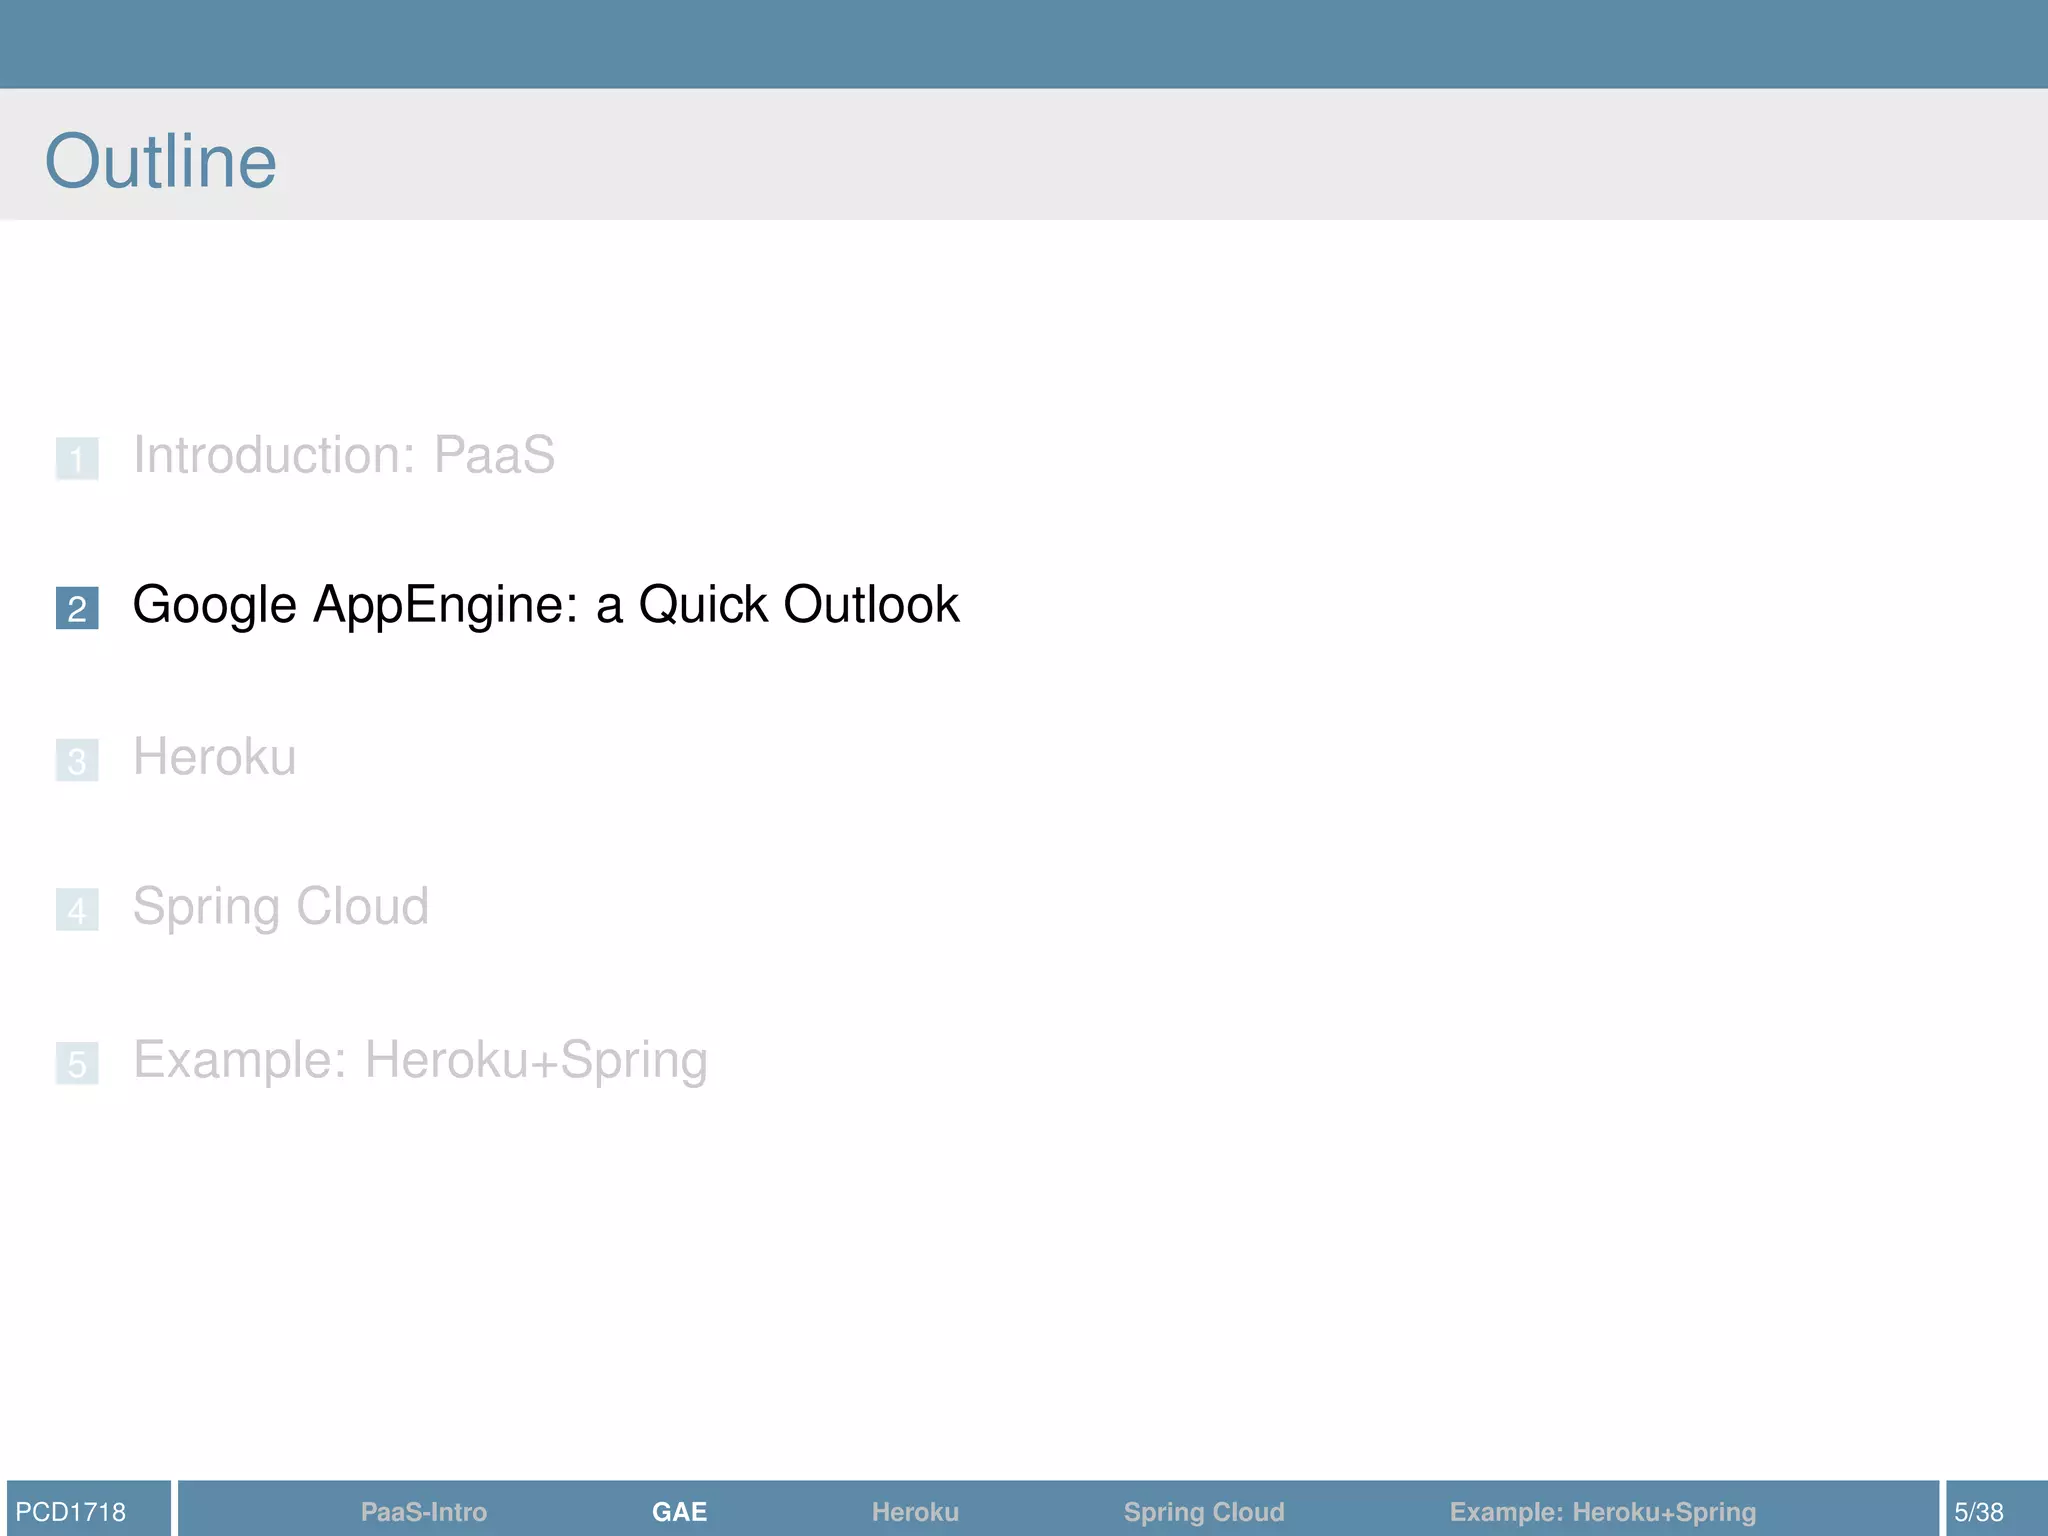Click the number 3 section box
This screenshot has width=2048, height=1536.
pyautogui.click(x=77, y=761)
